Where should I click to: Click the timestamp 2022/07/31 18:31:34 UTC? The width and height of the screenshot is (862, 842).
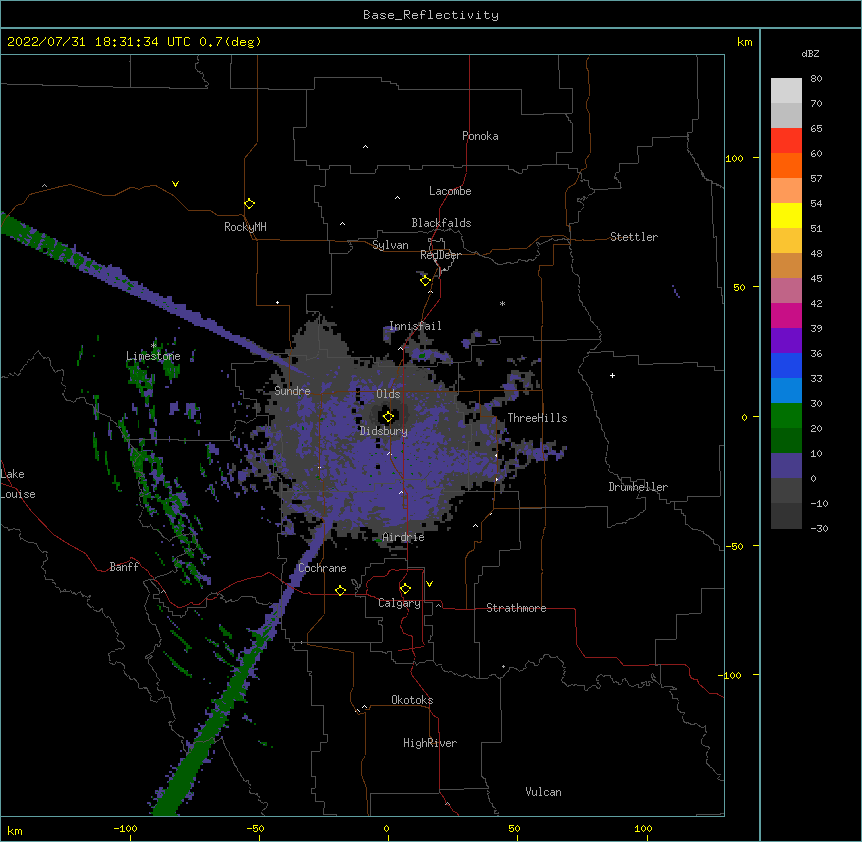point(99,42)
